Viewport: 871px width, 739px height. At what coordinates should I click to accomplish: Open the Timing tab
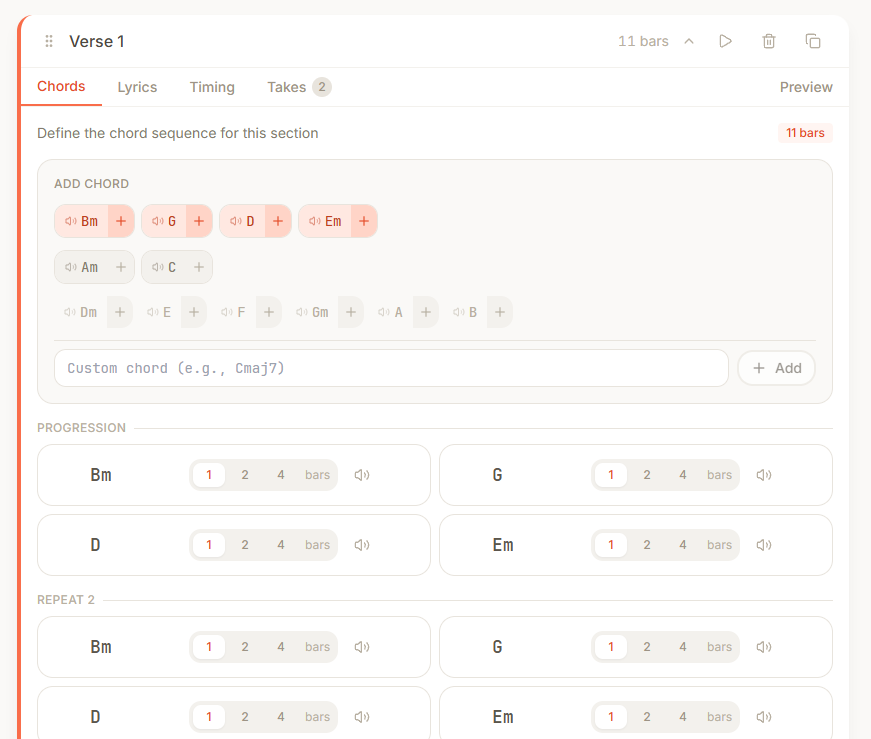(212, 87)
